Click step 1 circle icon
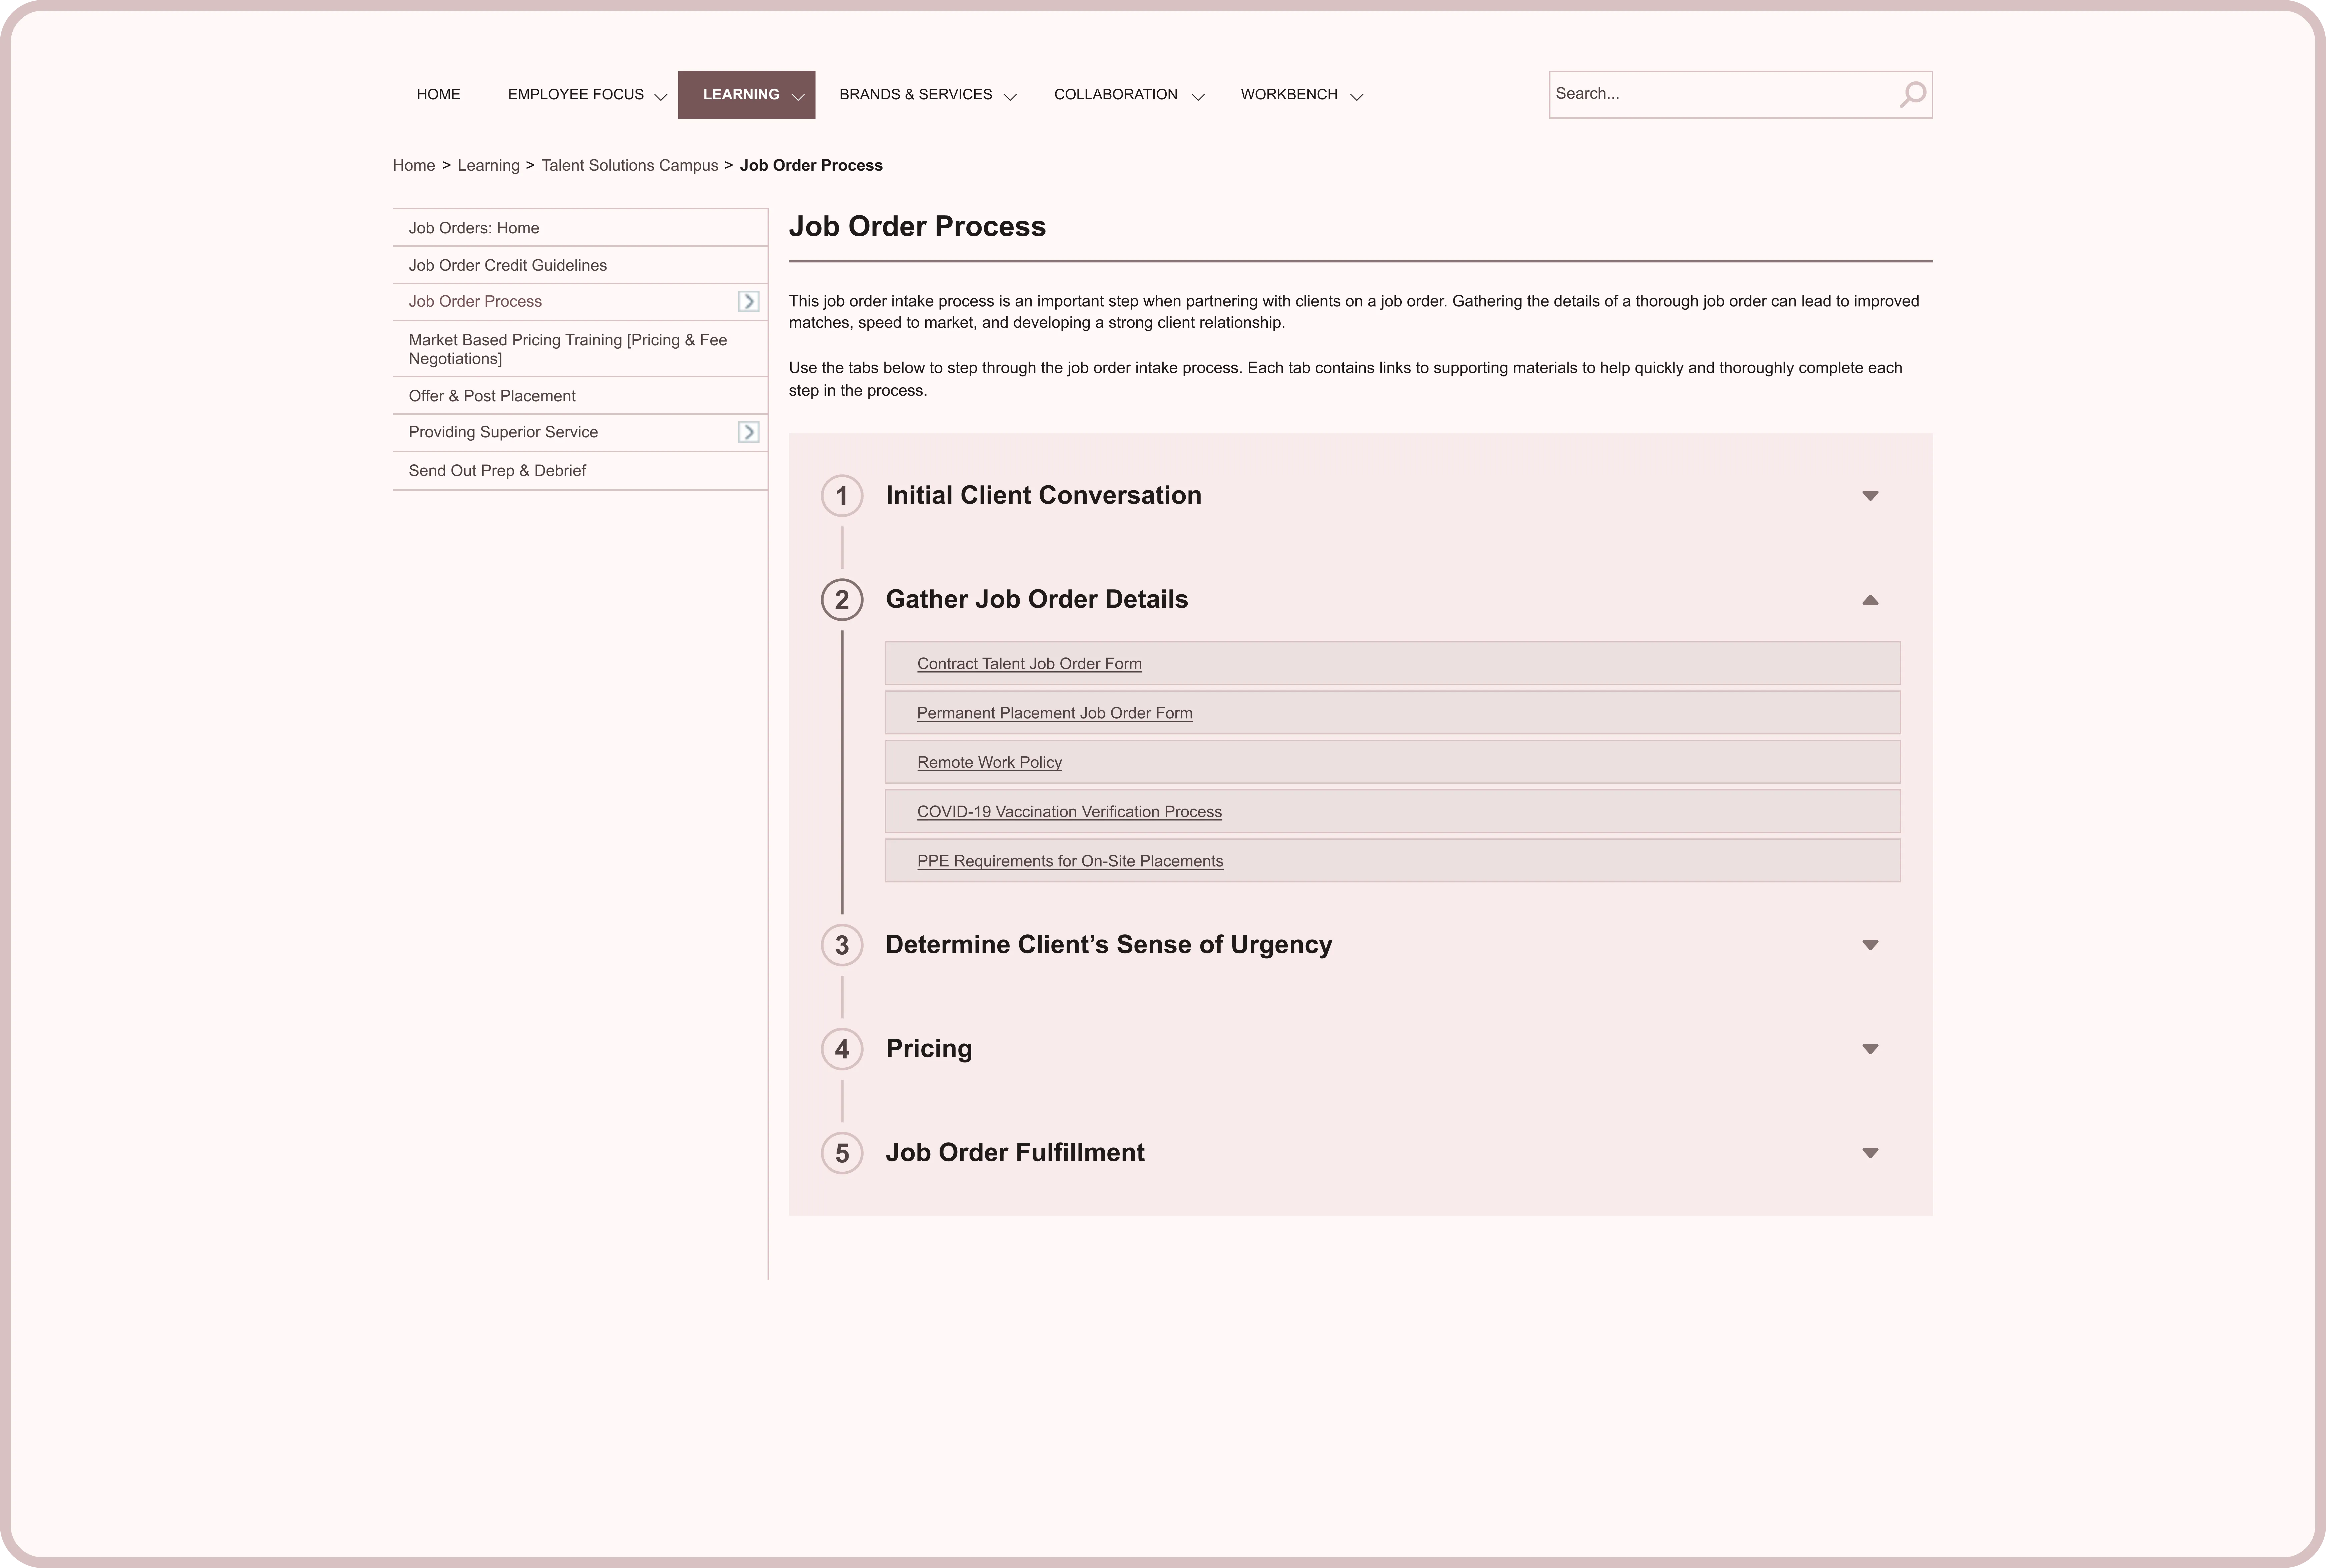2326x1568 pixels. 842,496
